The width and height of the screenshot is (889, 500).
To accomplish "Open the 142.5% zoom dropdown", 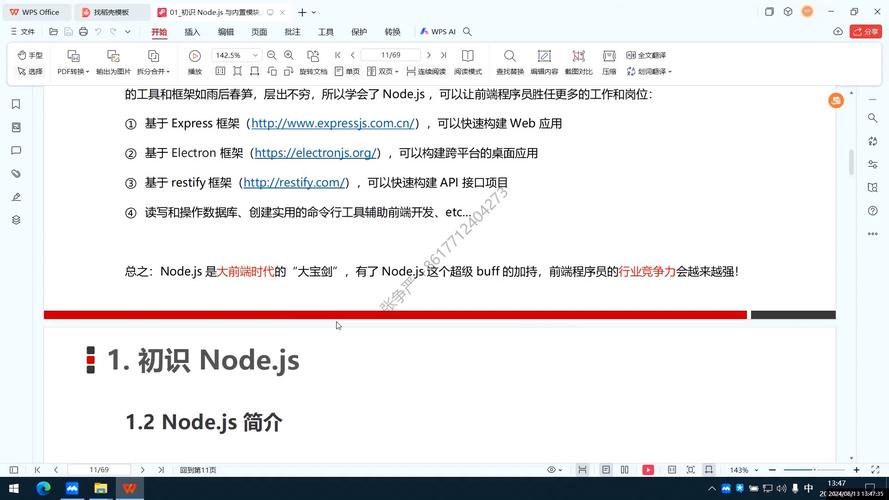I will pyautogui.click(x=255, y=55).
